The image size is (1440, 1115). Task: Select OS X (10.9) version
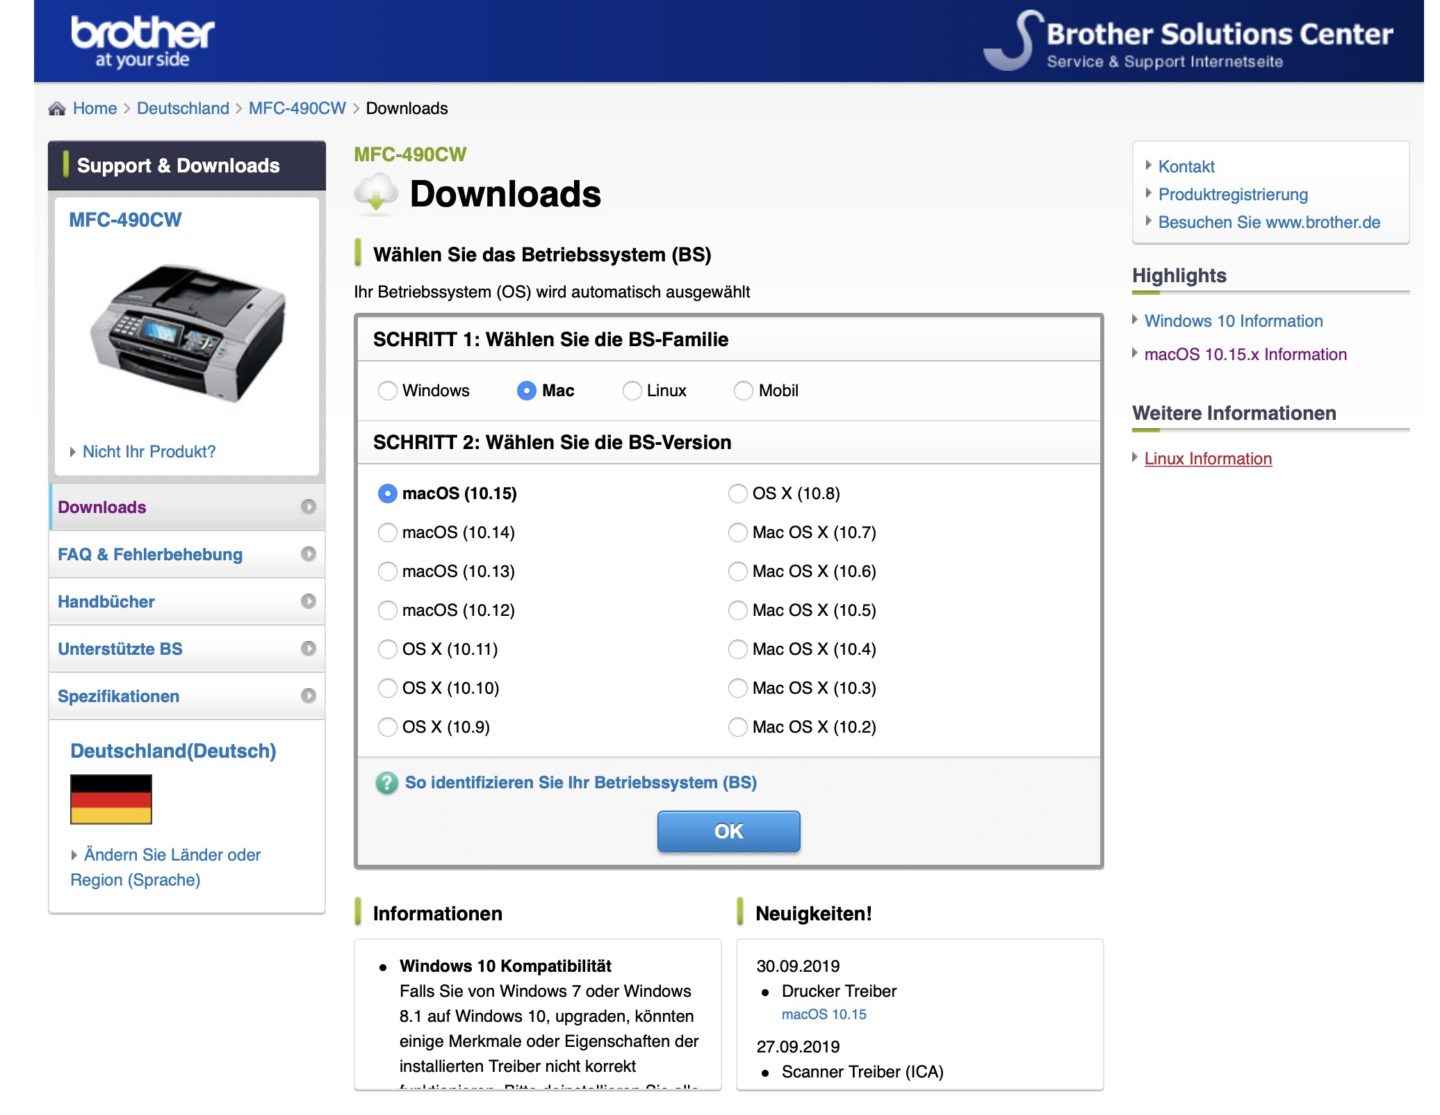coord(388,728)
